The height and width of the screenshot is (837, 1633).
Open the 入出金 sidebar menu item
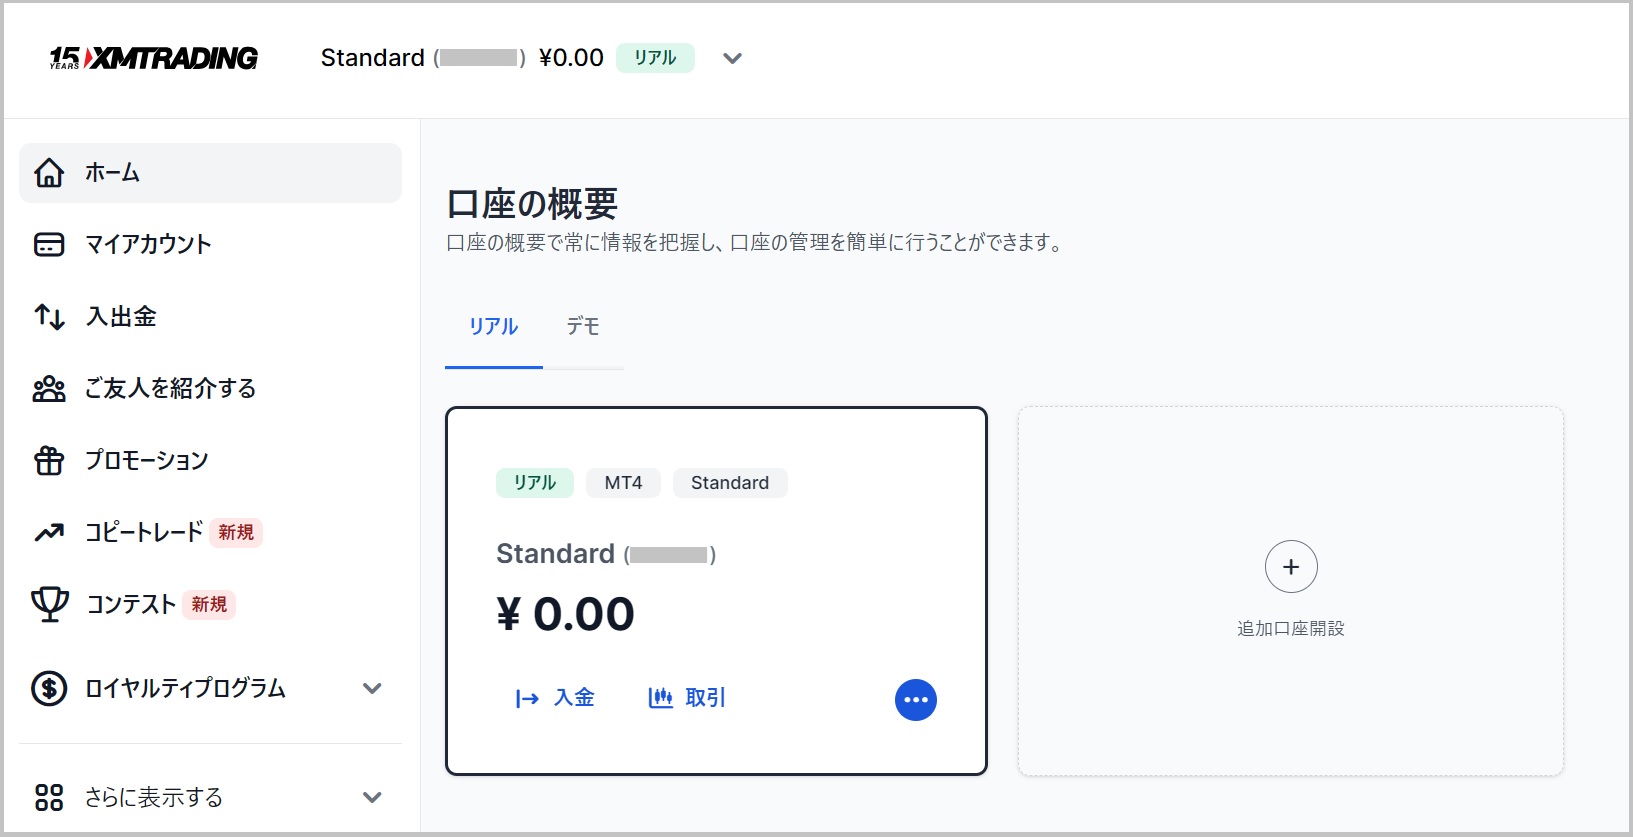[121, 317]
